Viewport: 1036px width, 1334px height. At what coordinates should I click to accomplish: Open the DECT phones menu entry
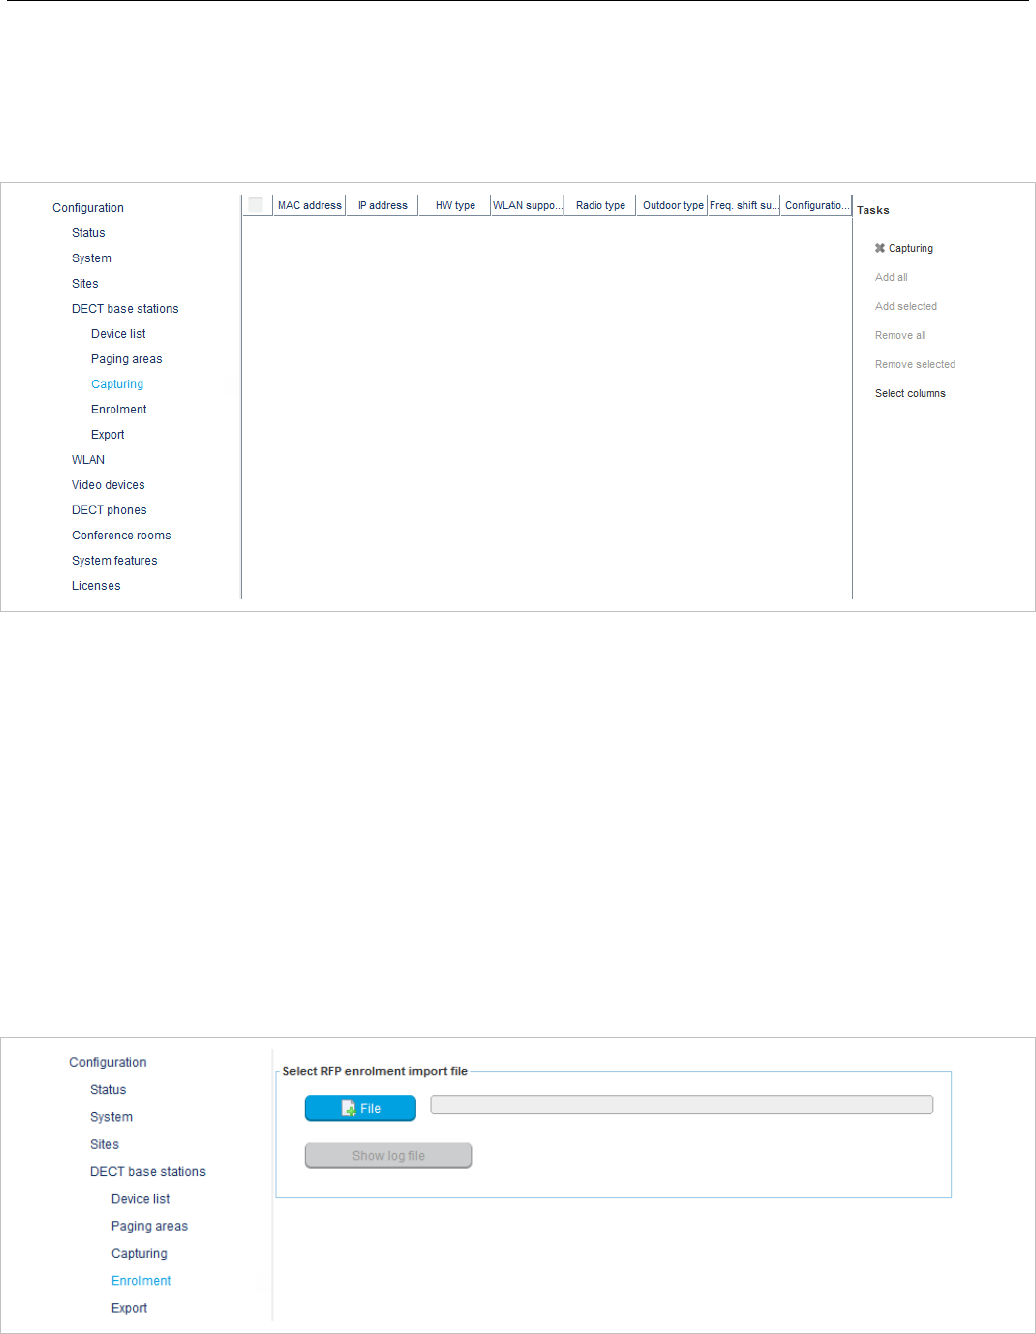tap(109, 510)
